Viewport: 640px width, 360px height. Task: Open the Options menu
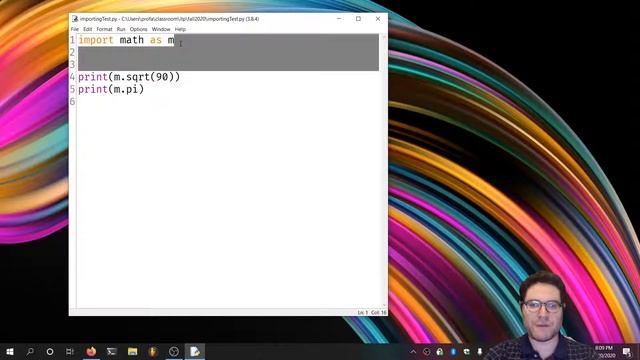[138, 29]
